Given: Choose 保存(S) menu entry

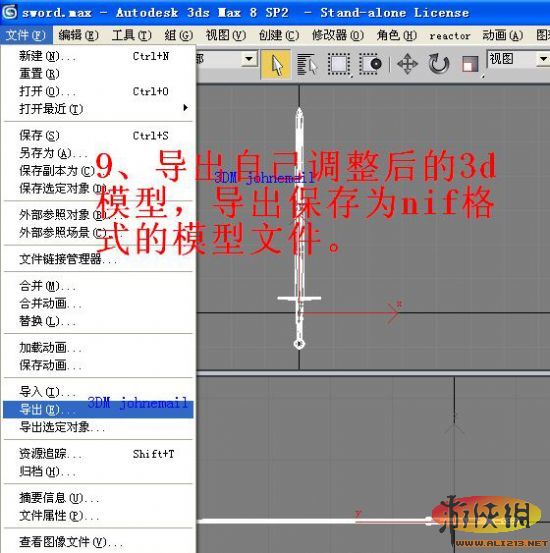Looking at the screenshot, I should 98,135.
